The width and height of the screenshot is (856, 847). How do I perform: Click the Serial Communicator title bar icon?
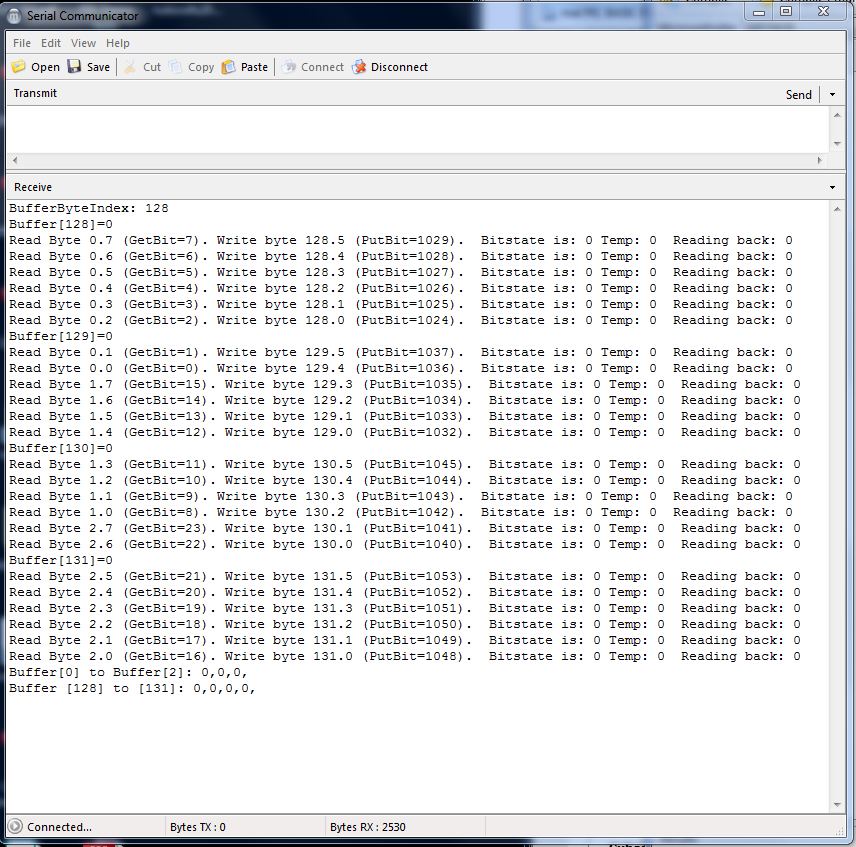(14, 16)
